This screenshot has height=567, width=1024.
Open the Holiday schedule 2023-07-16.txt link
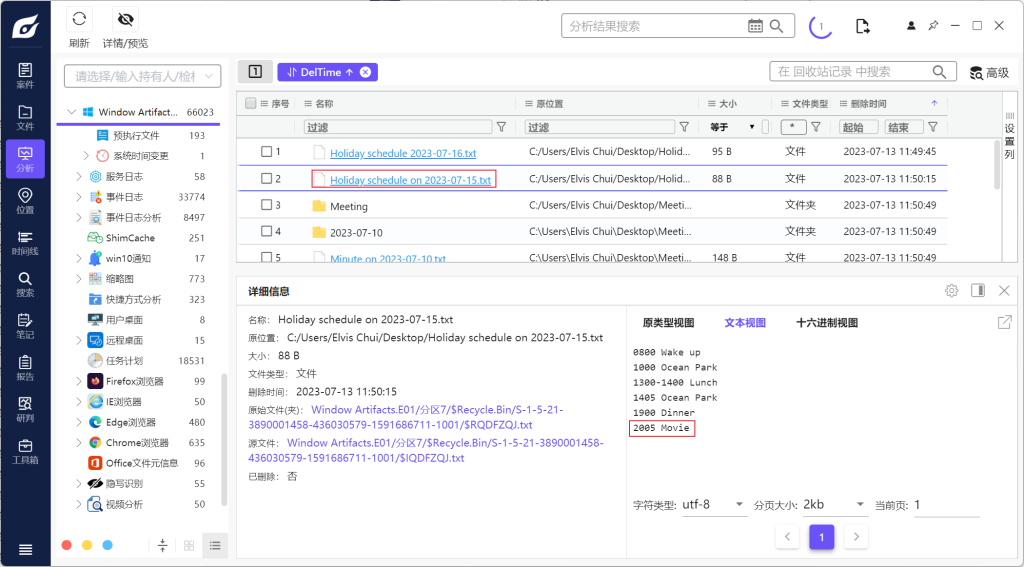403,153
